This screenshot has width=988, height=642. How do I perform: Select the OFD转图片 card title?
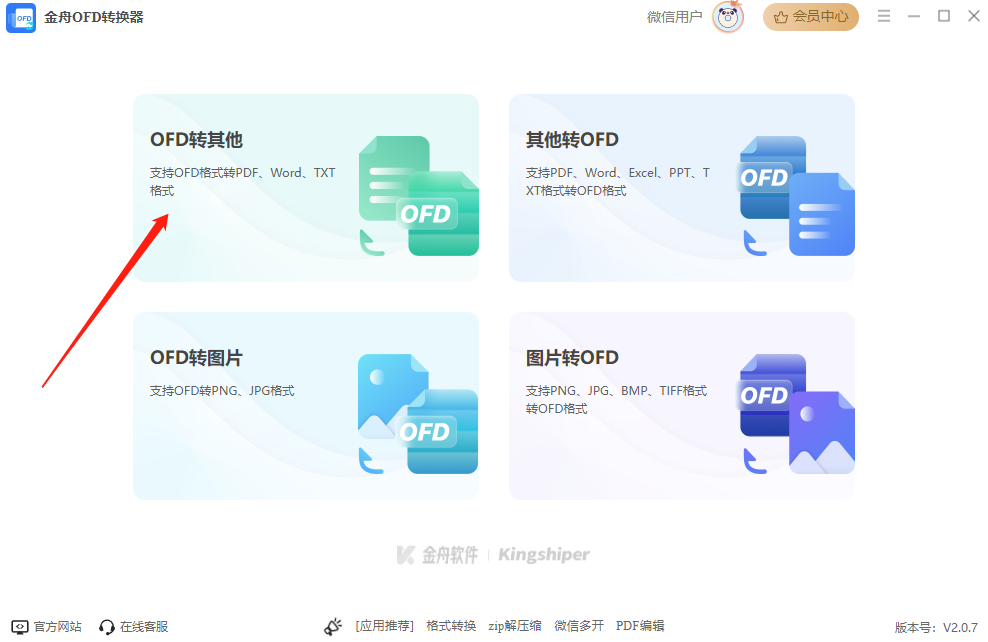(196, 358)
